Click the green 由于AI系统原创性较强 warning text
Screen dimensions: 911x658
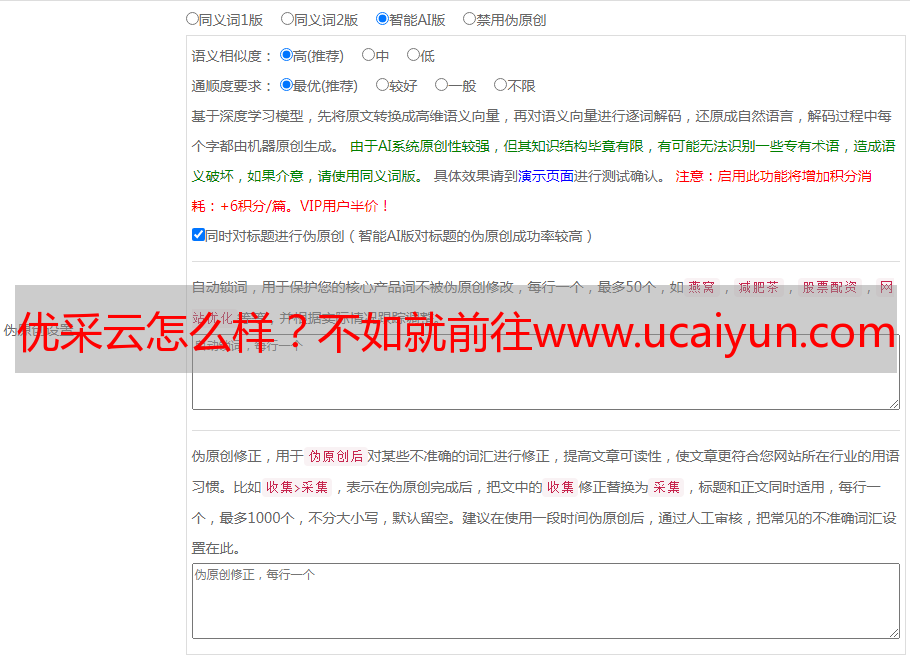pyautogui.click(x=420, y=146)
